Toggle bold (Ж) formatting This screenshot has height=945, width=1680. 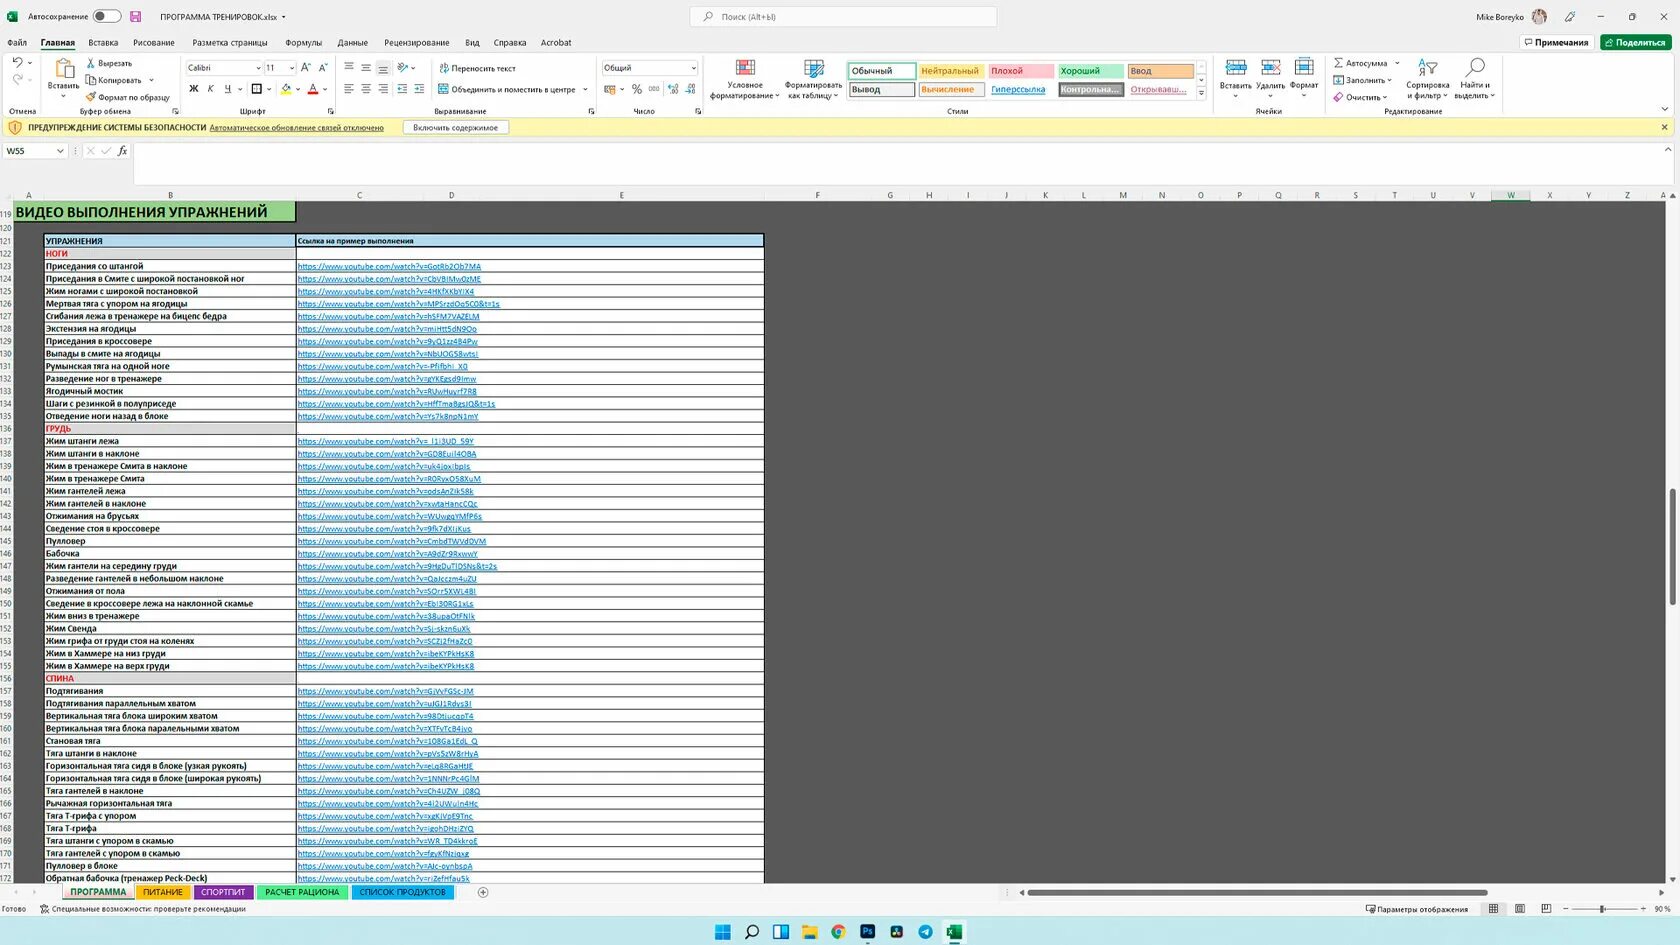coord(194,89)
